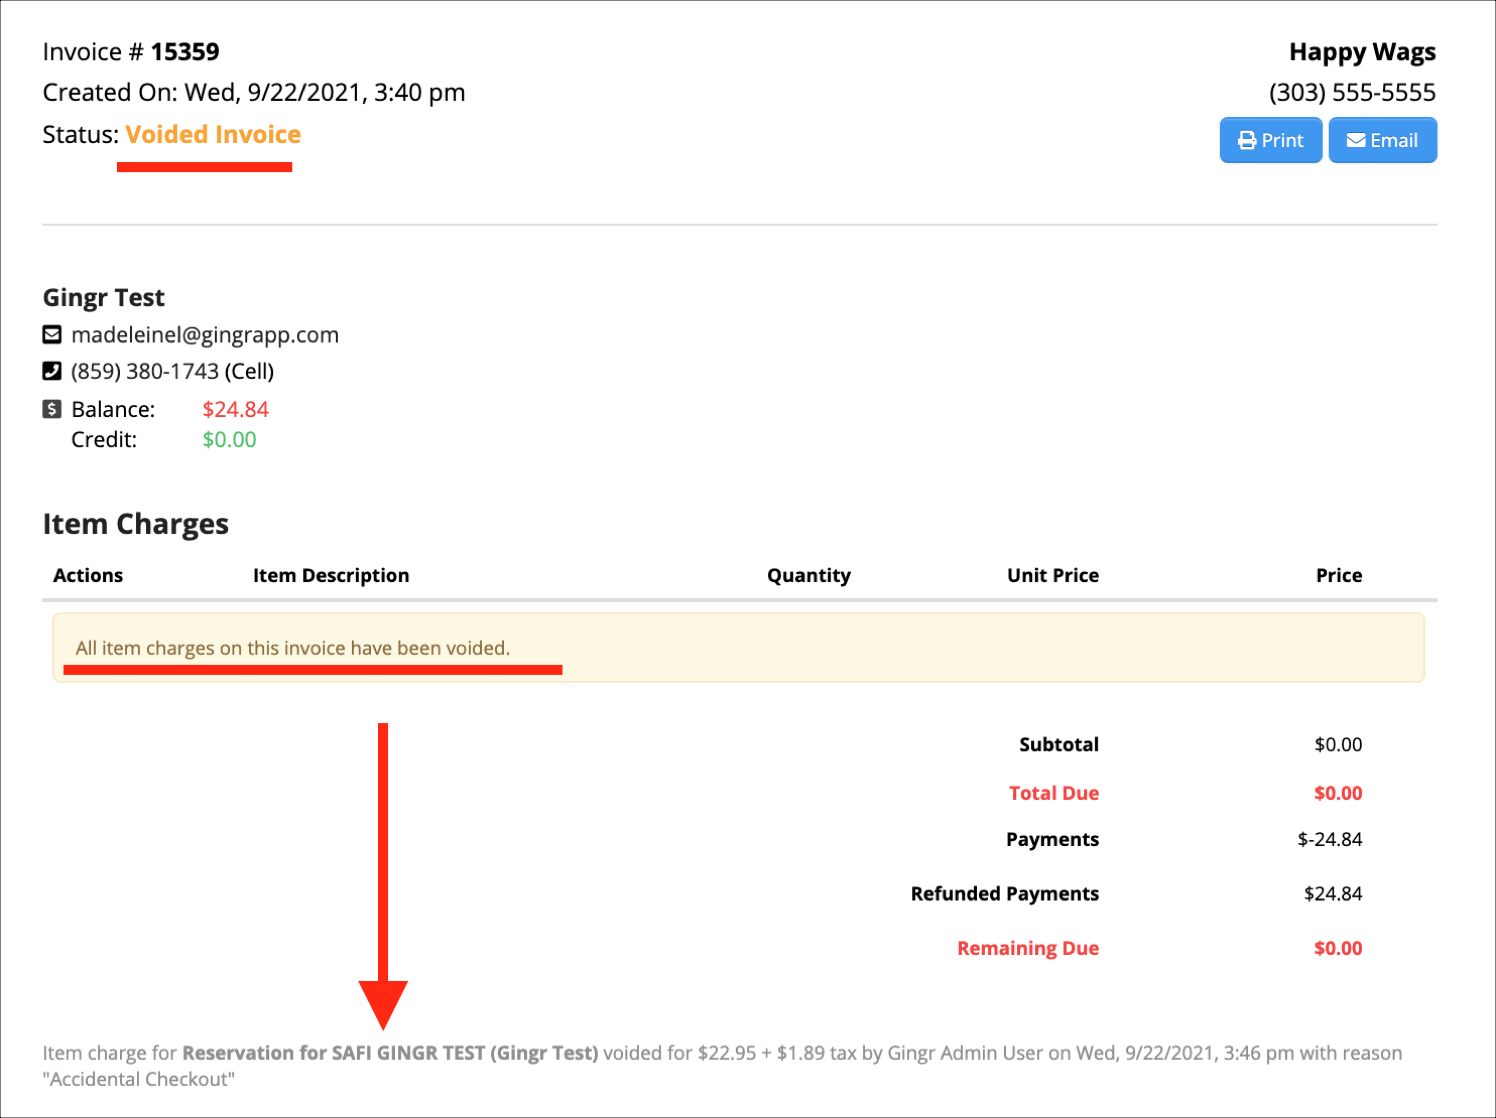
Task: Click the envelope icon beside customer email
Action: coord(52,335)
